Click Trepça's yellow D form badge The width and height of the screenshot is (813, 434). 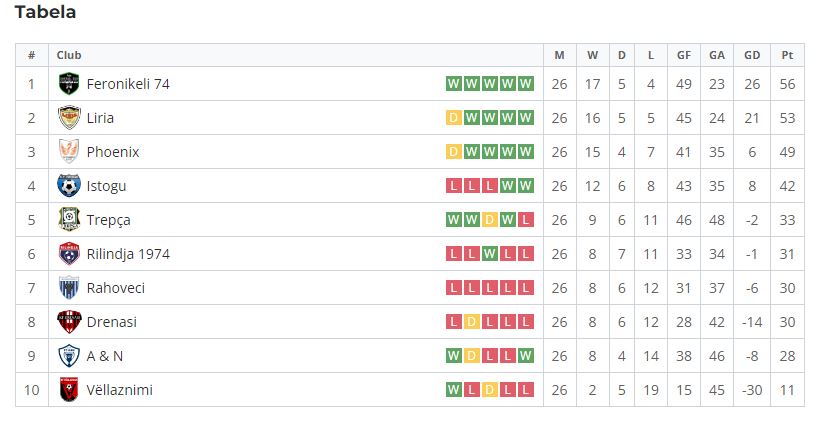489,220
